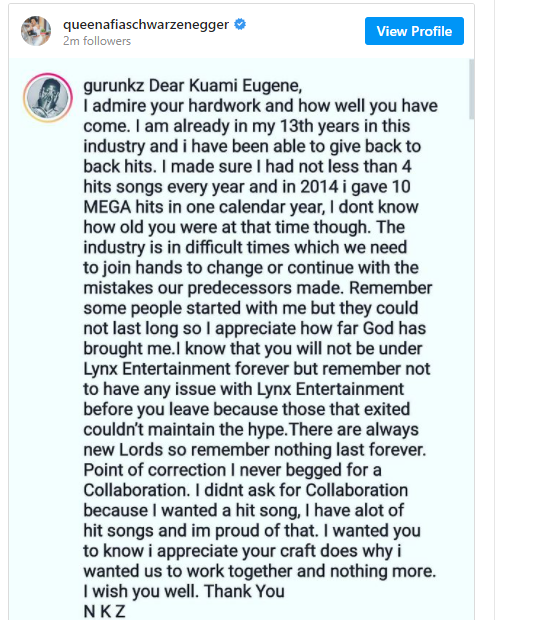Click the line 'new Lords so remember nothing last forever'
This screenshot has height=620, width=556.
click(x=255, y=450)
